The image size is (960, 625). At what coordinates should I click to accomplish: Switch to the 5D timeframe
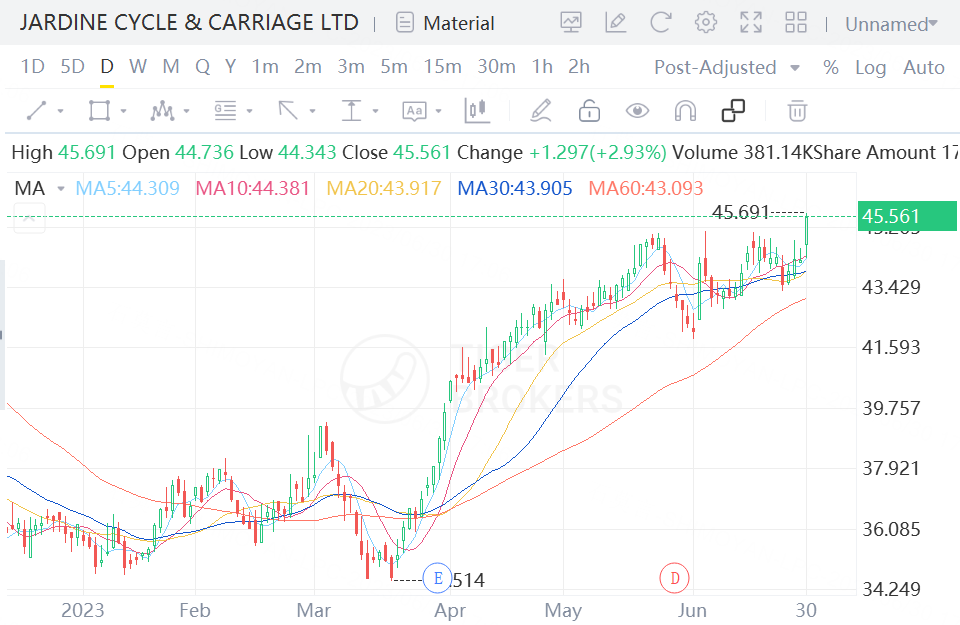(72, 66)
